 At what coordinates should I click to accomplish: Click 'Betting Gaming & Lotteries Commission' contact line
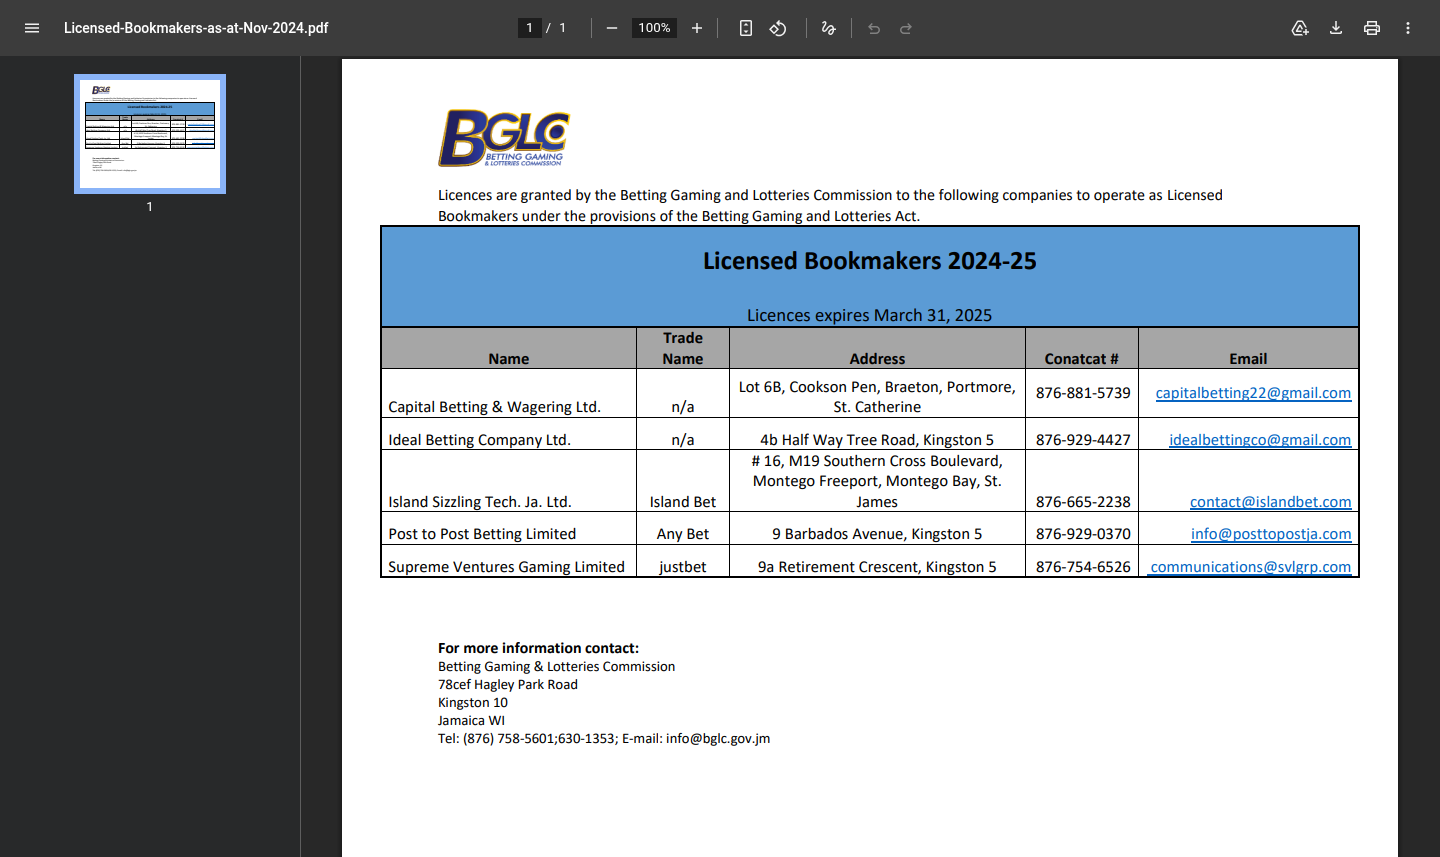(556, 667)
